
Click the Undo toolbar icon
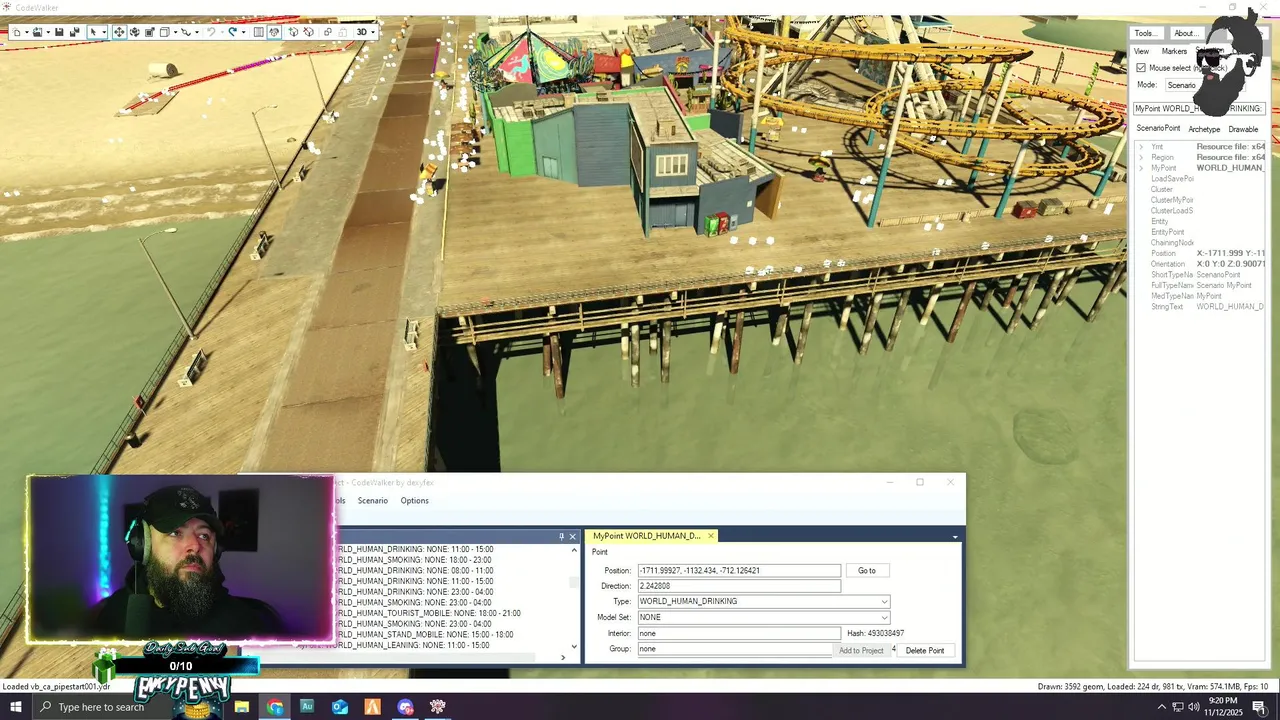click(x=211, y=32)
